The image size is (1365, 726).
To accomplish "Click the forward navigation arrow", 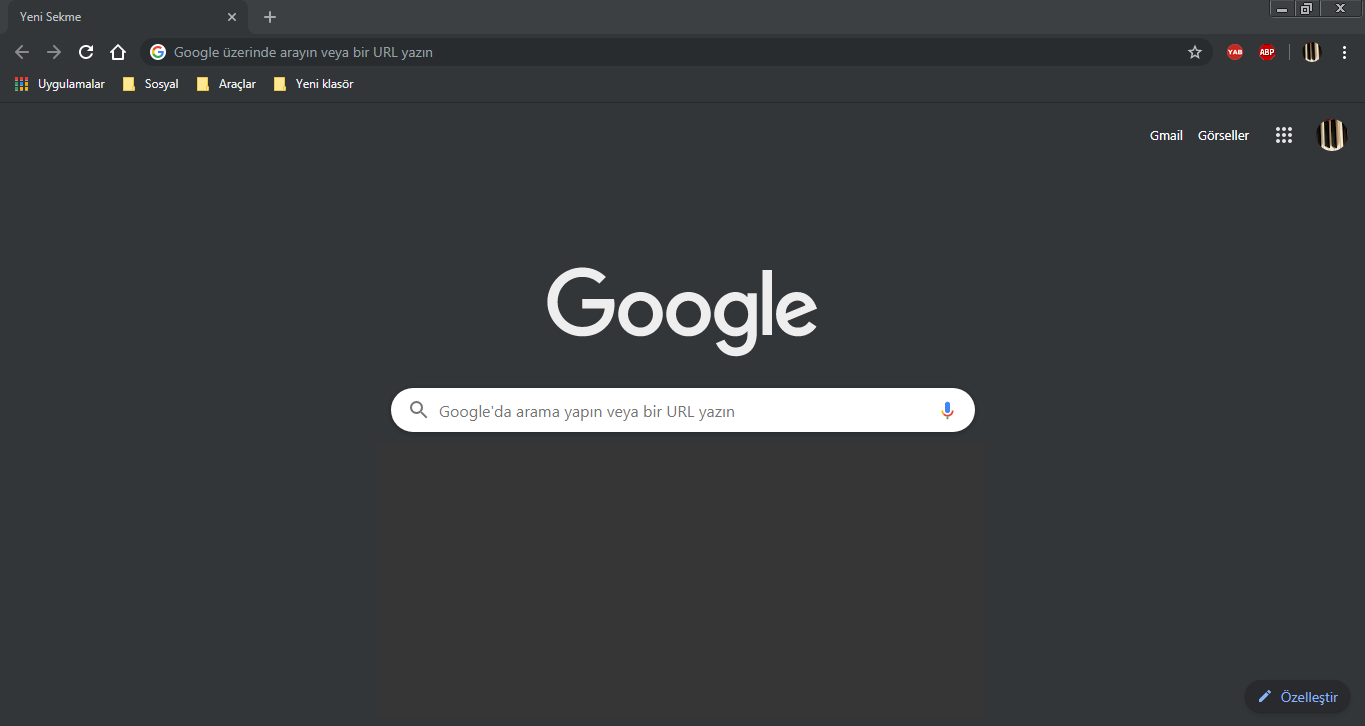I will pos(54,52).
